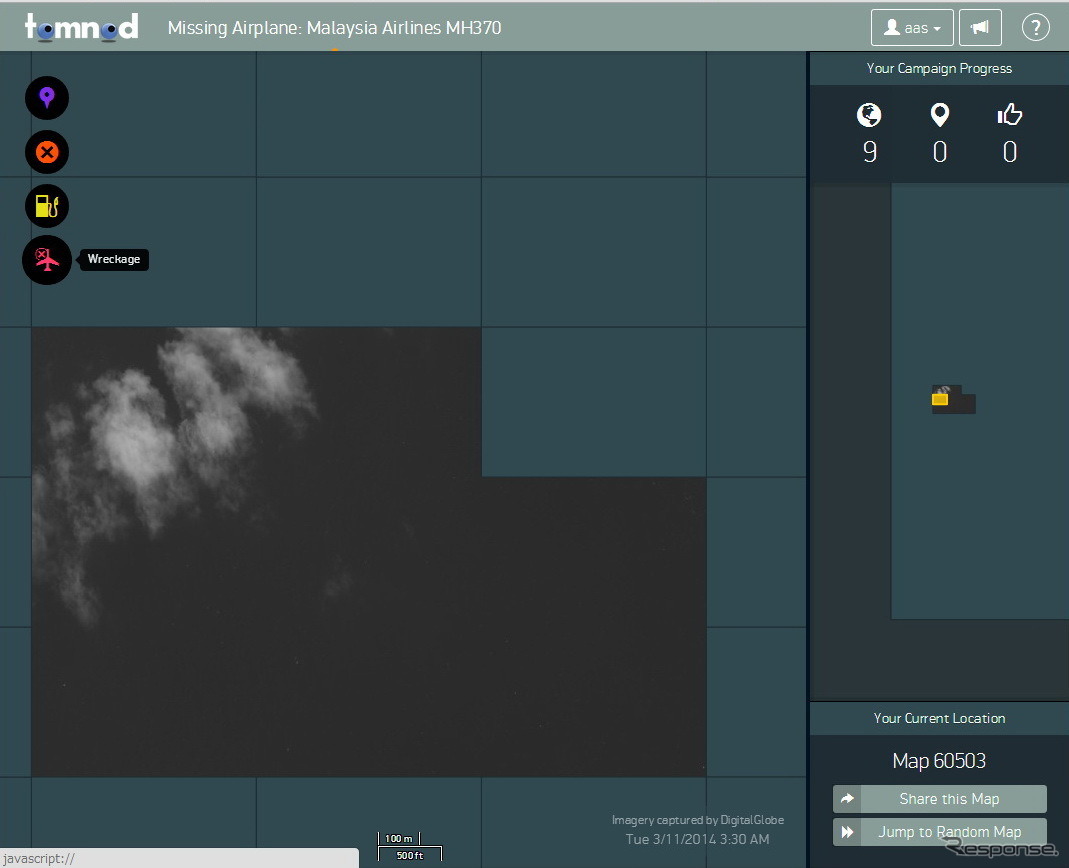Select the orange X marker tool
The height and width of the screenshot is (868, 1069).
pyautogui.click(x=47, y=152)
